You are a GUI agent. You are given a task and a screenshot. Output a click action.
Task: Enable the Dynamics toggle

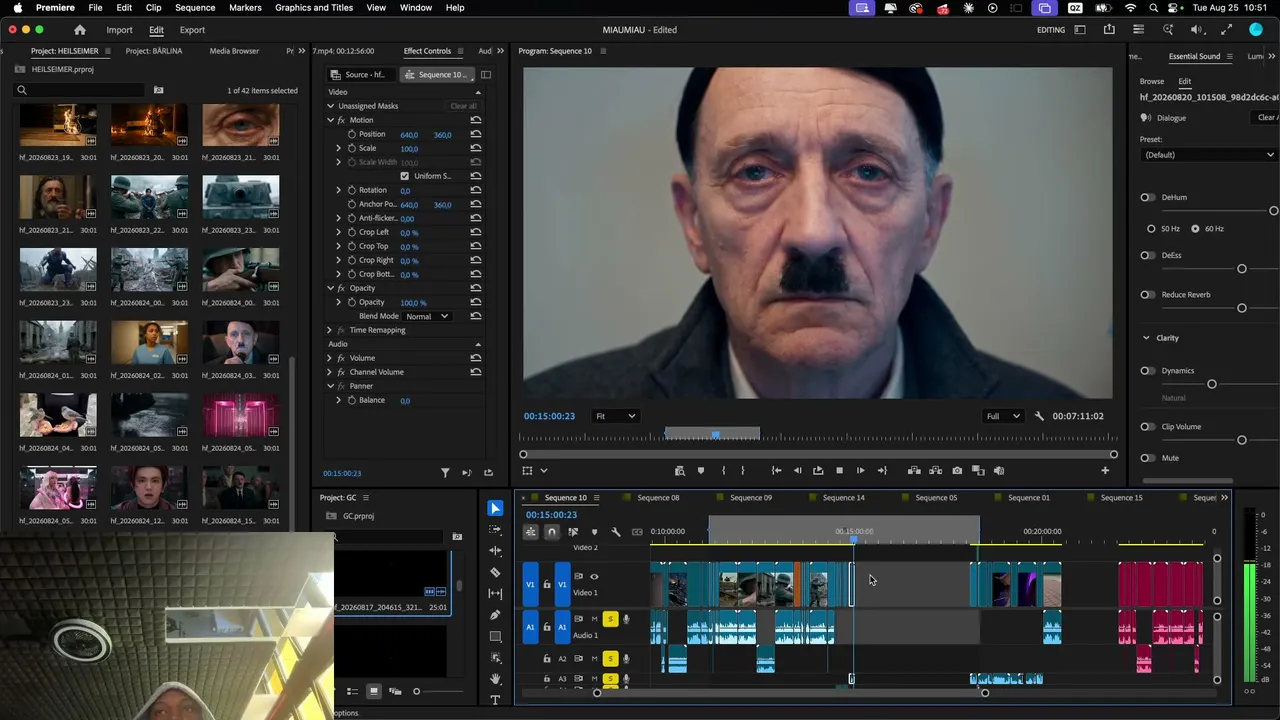pos(1147,371)
